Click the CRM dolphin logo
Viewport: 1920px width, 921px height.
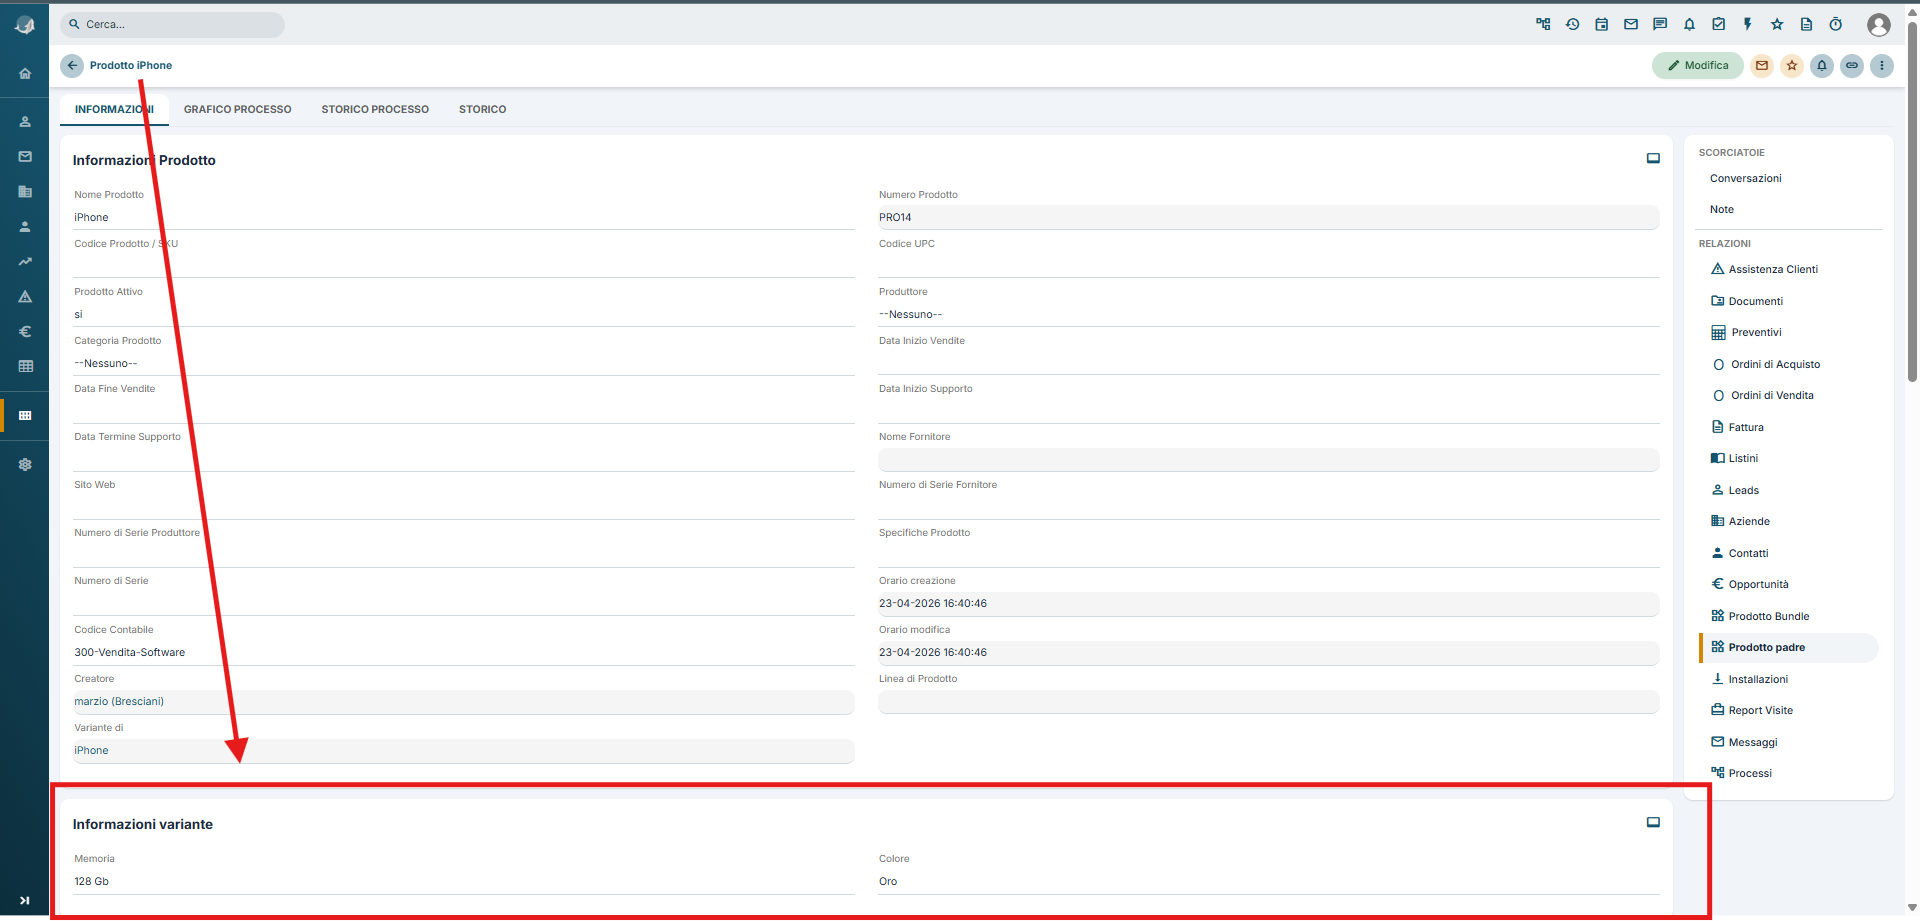[x=25, y=25]
